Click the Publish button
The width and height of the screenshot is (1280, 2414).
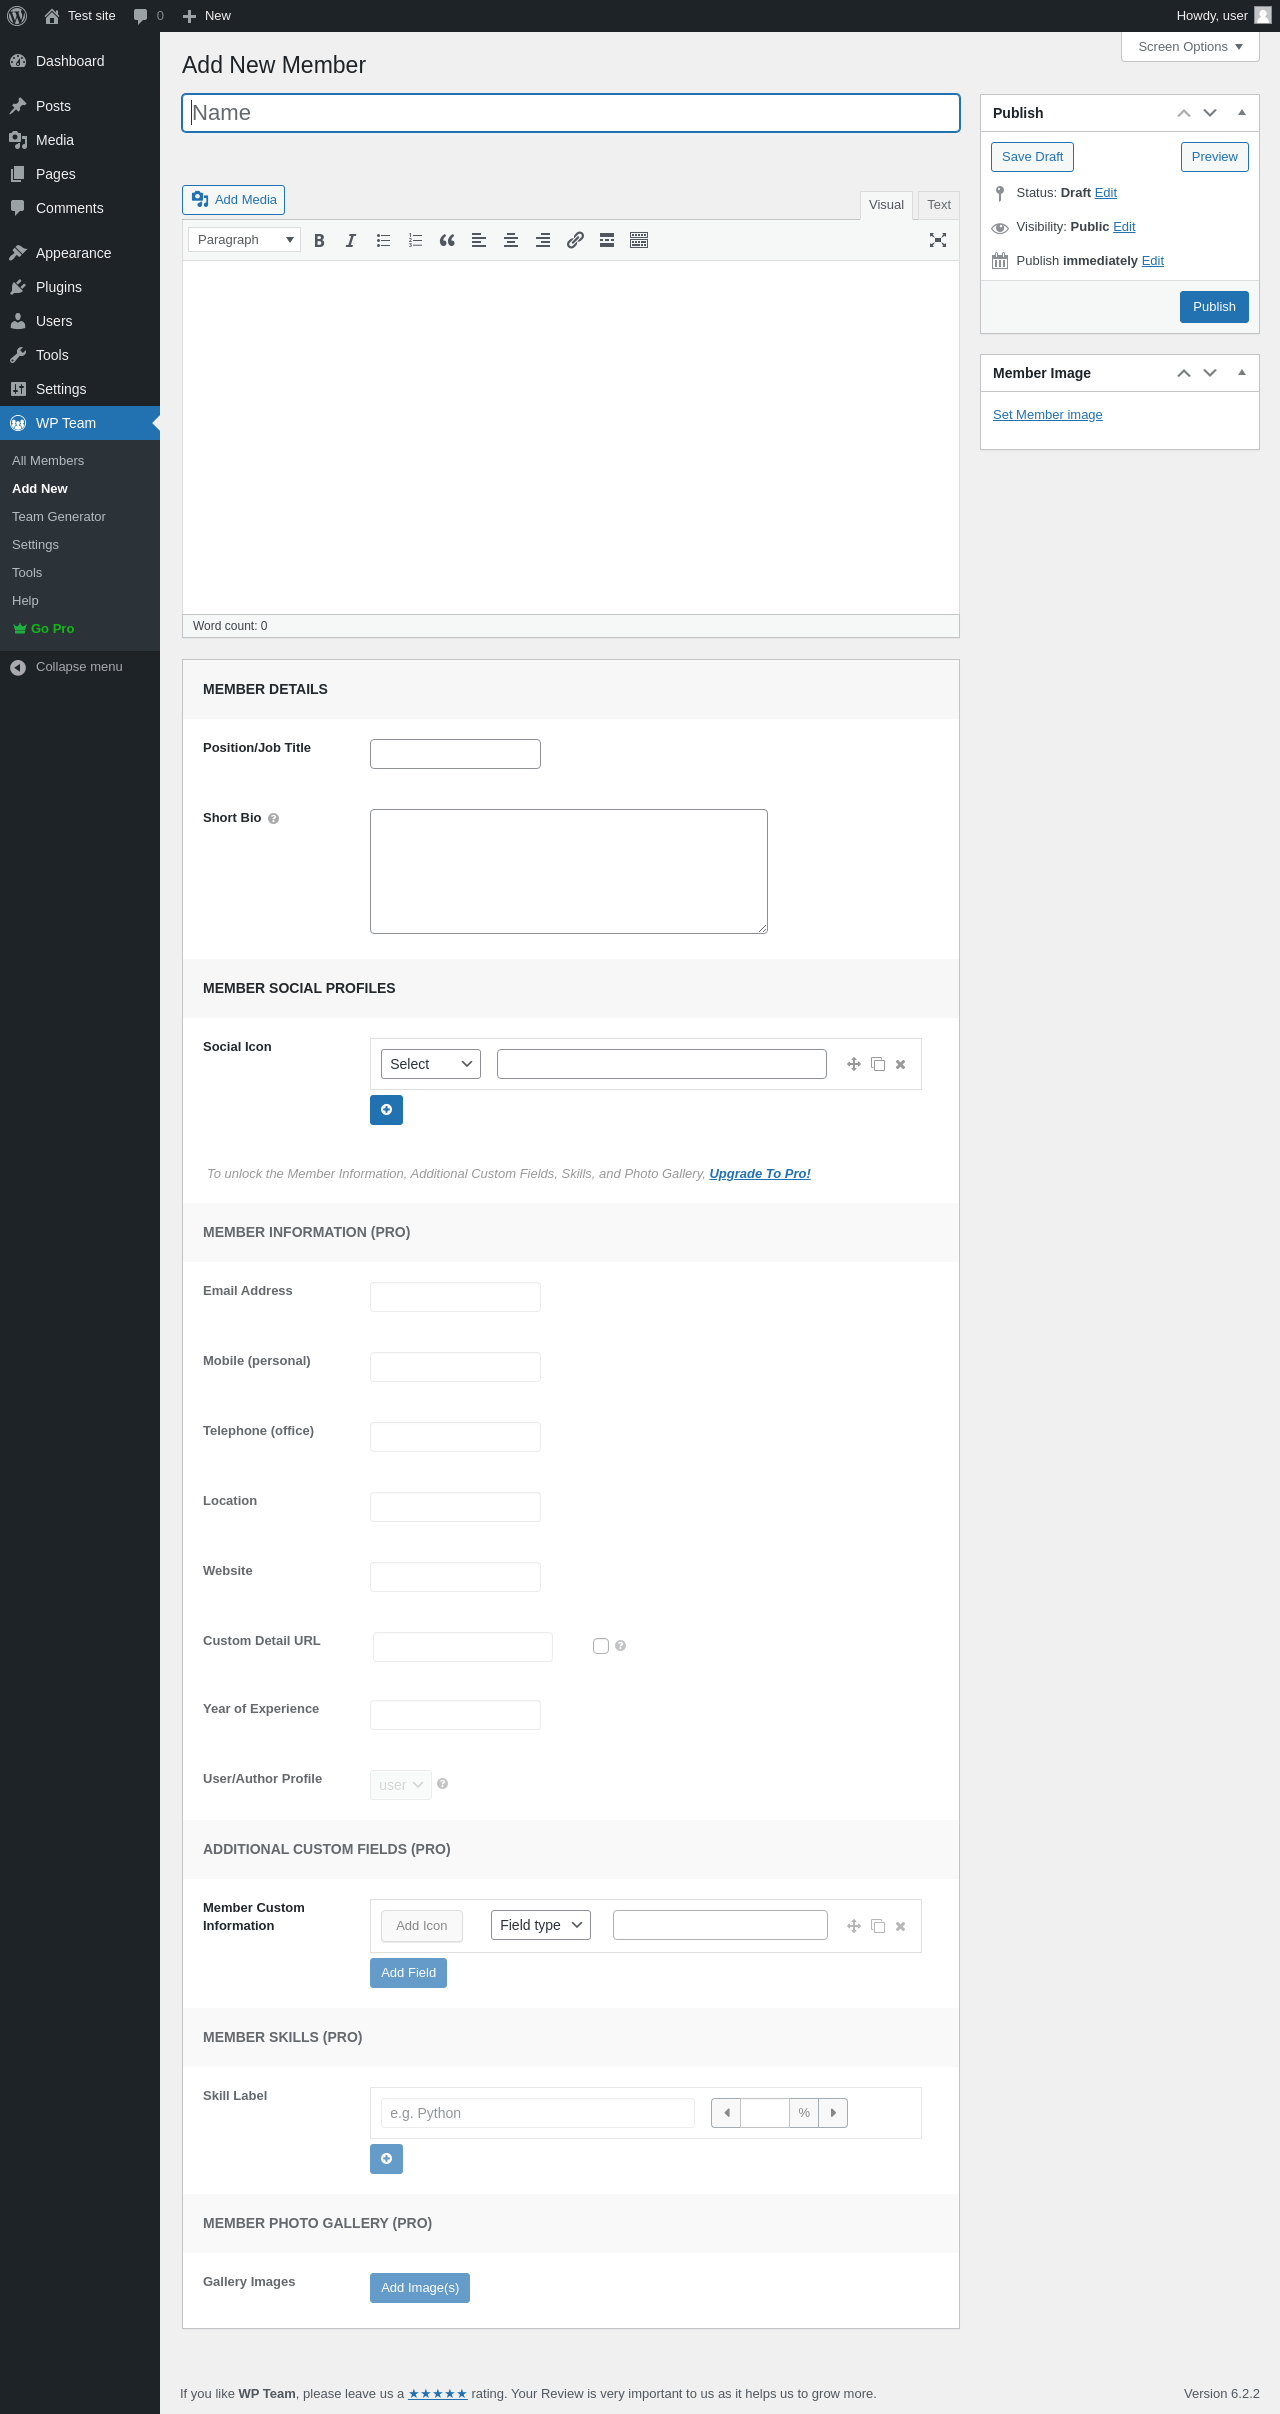click(1214, 307)
